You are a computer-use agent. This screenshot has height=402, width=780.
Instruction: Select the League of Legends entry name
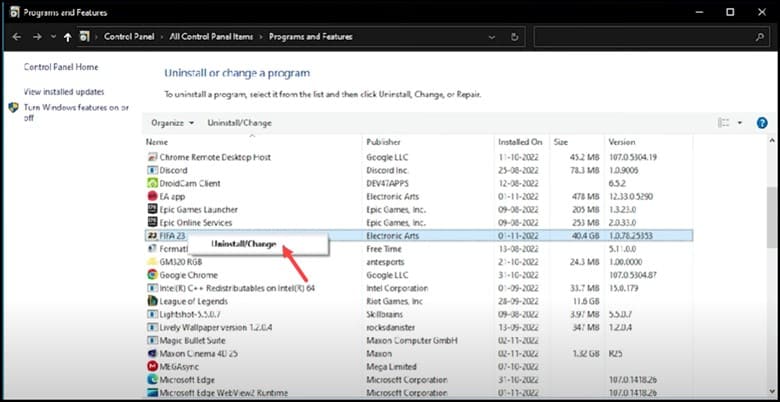[194, 301]
